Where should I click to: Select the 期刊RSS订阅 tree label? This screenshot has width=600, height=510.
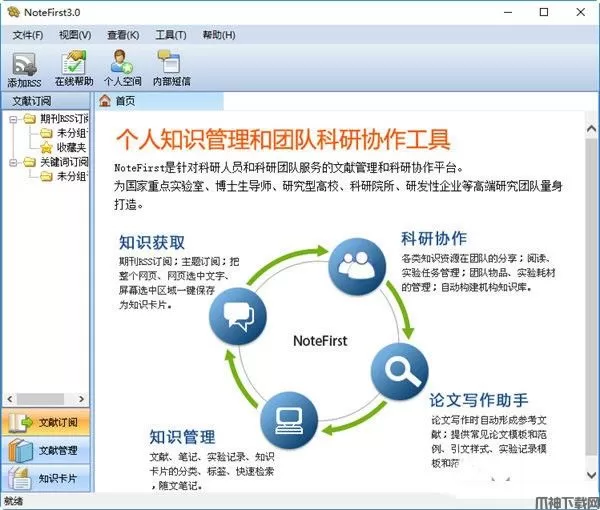(x=64, y=119)
